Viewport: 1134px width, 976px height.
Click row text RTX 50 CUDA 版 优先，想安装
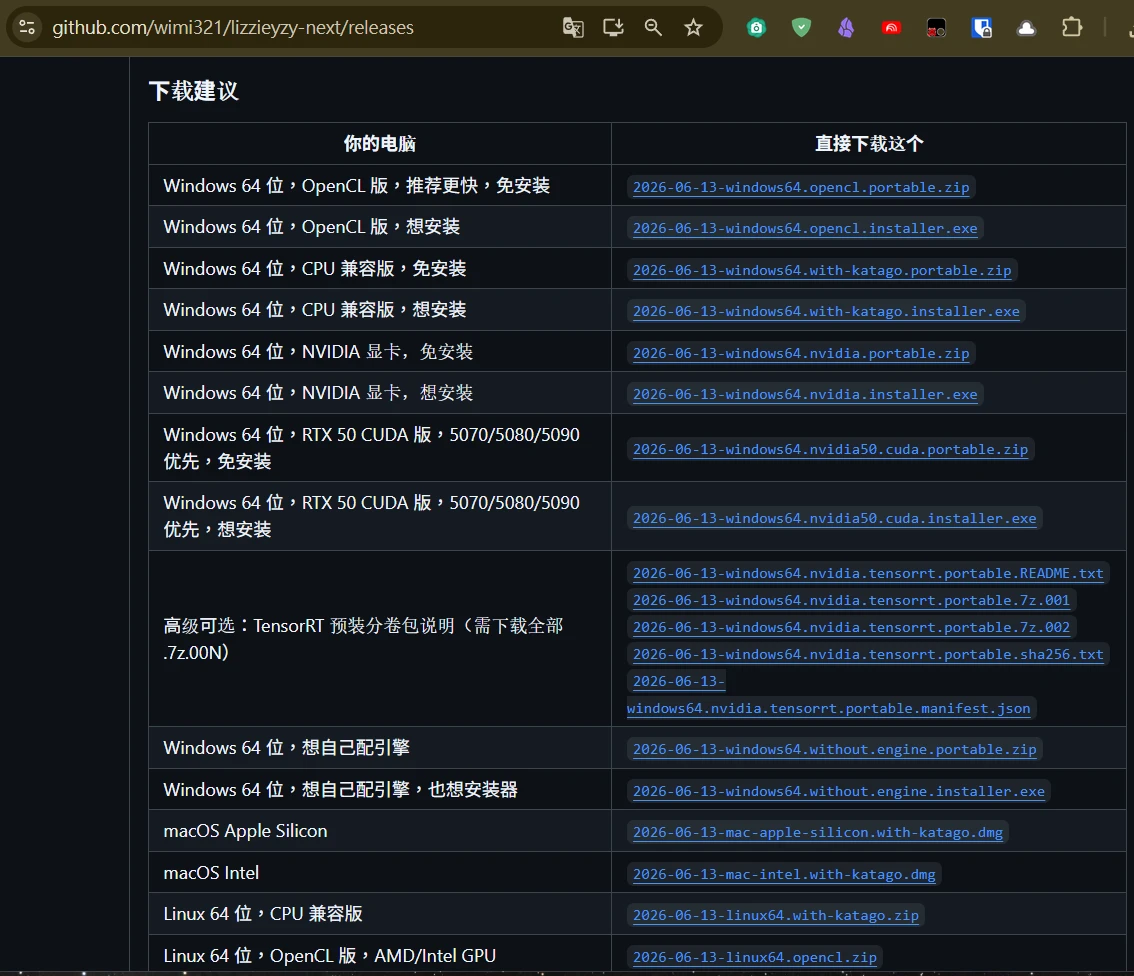coord(371,516)
